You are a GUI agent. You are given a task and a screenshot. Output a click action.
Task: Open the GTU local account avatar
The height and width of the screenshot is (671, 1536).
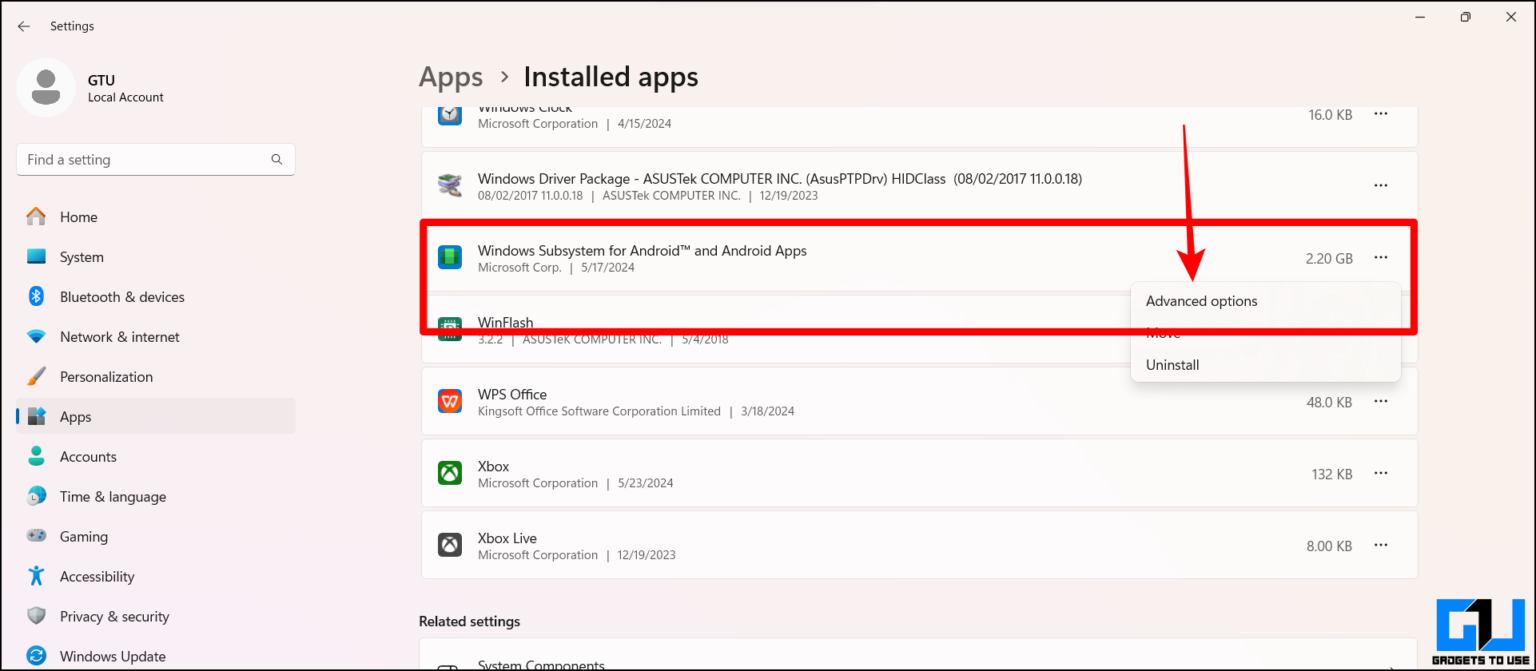(x=46, y=87)
